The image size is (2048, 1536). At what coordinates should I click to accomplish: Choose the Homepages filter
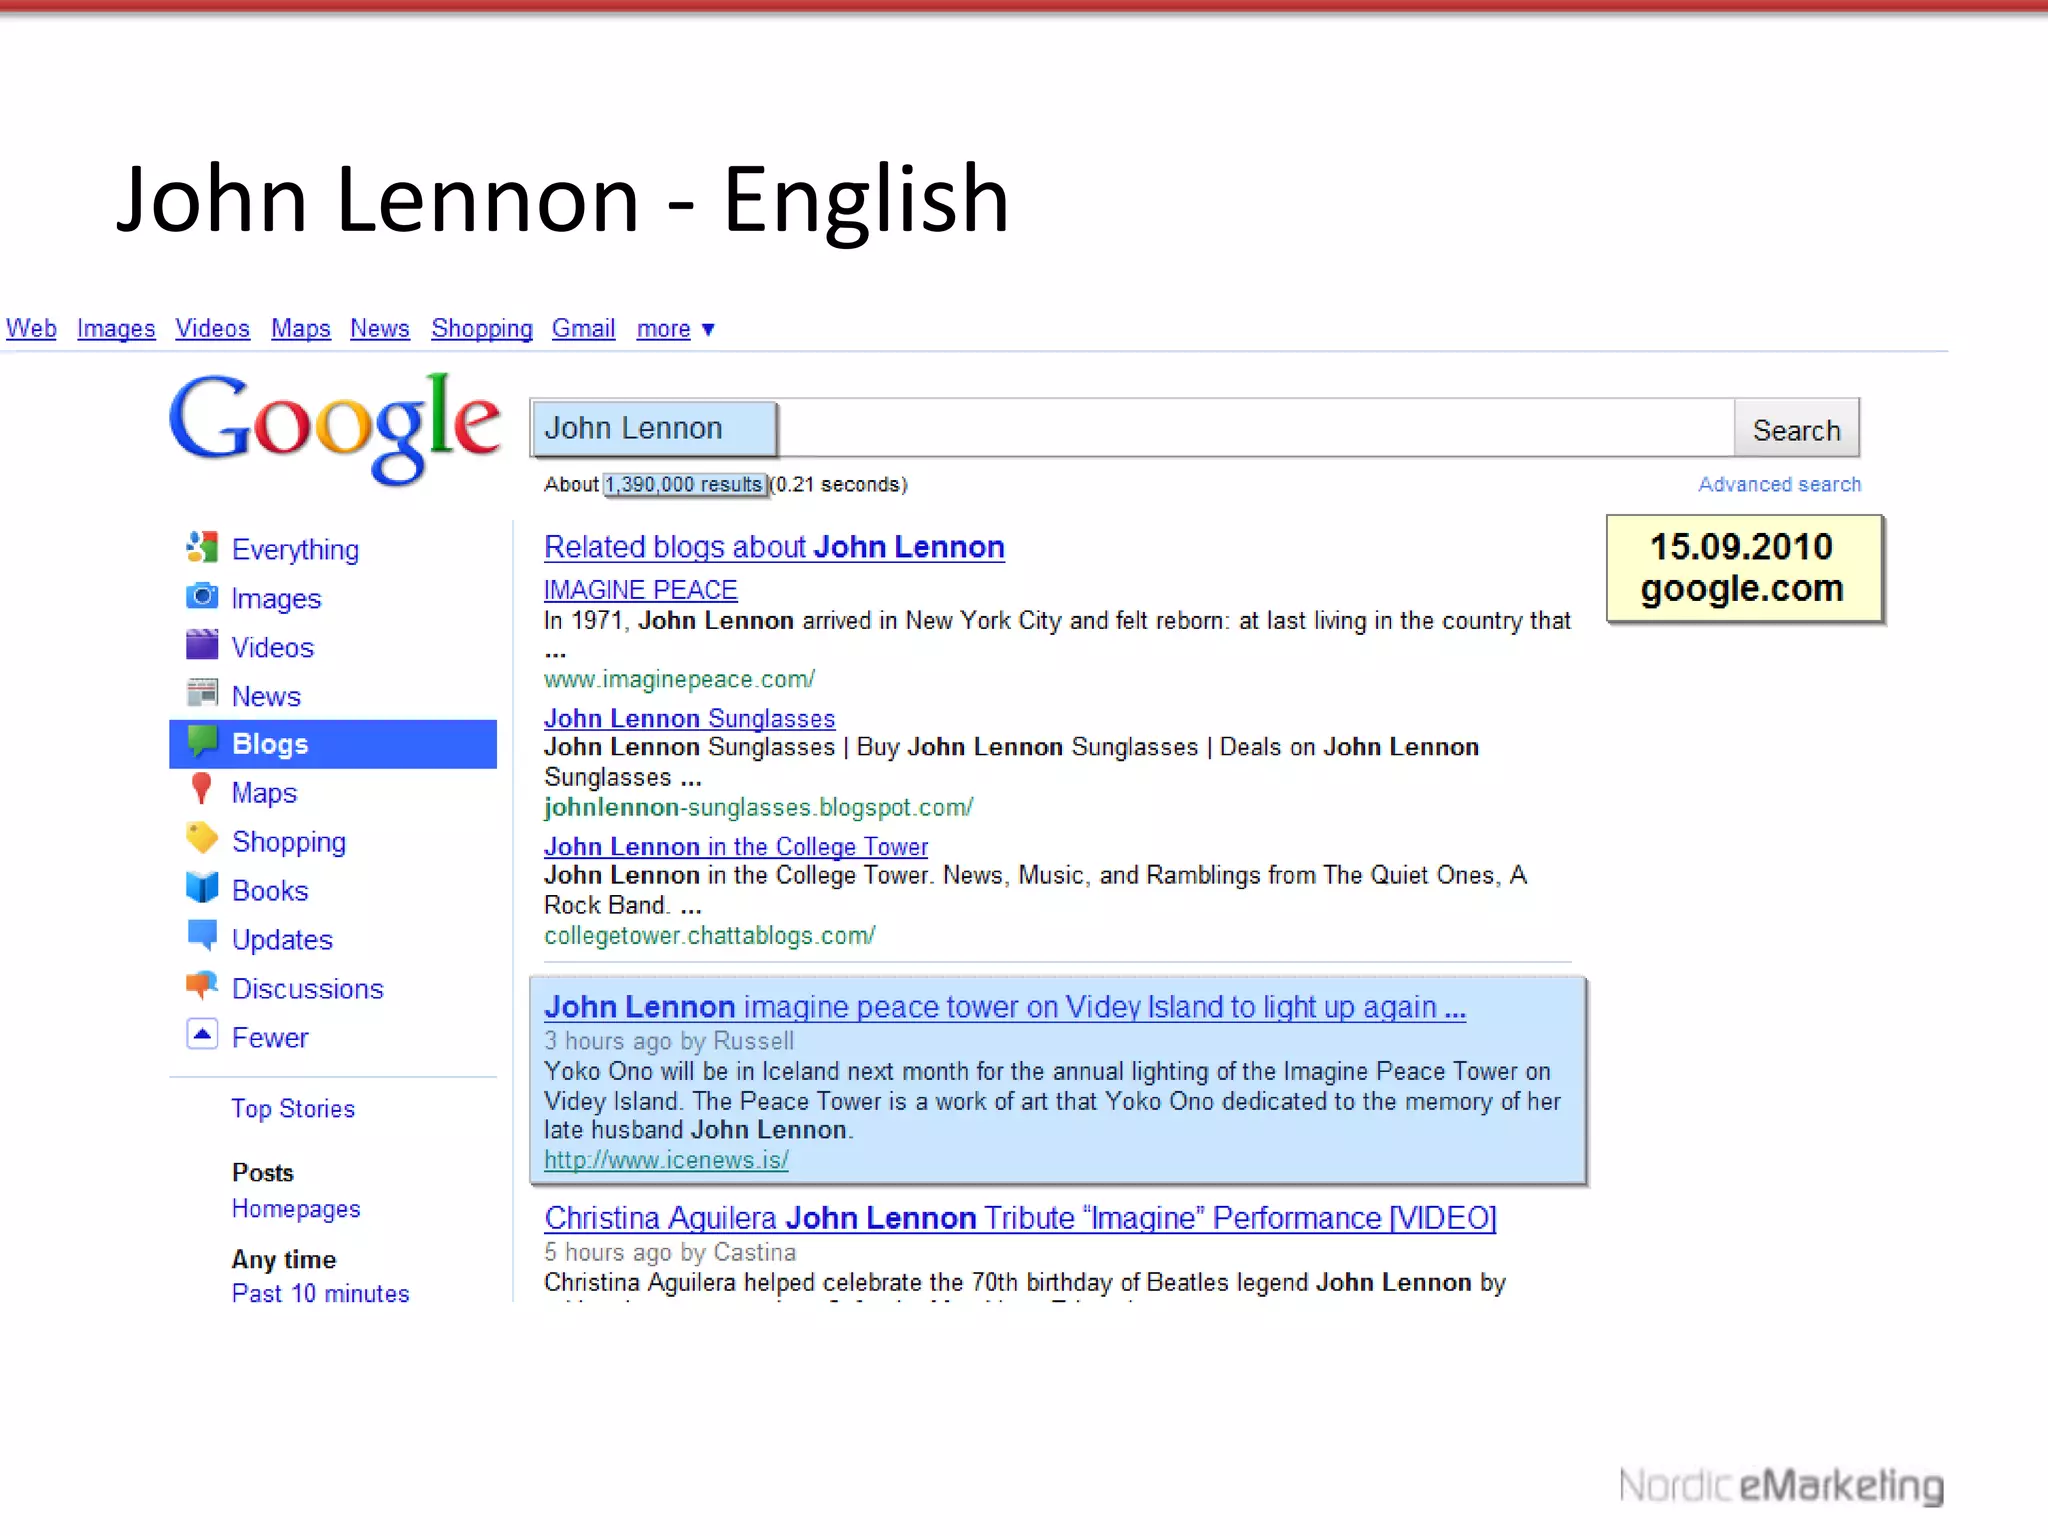(296, 1209)
